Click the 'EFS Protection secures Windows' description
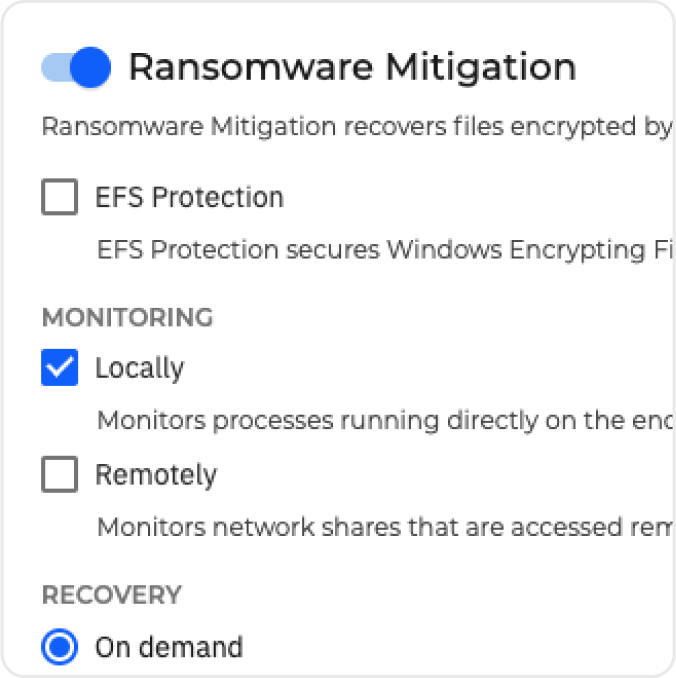The width and height of the screenshot is (676, 678). tap(385, 248)
